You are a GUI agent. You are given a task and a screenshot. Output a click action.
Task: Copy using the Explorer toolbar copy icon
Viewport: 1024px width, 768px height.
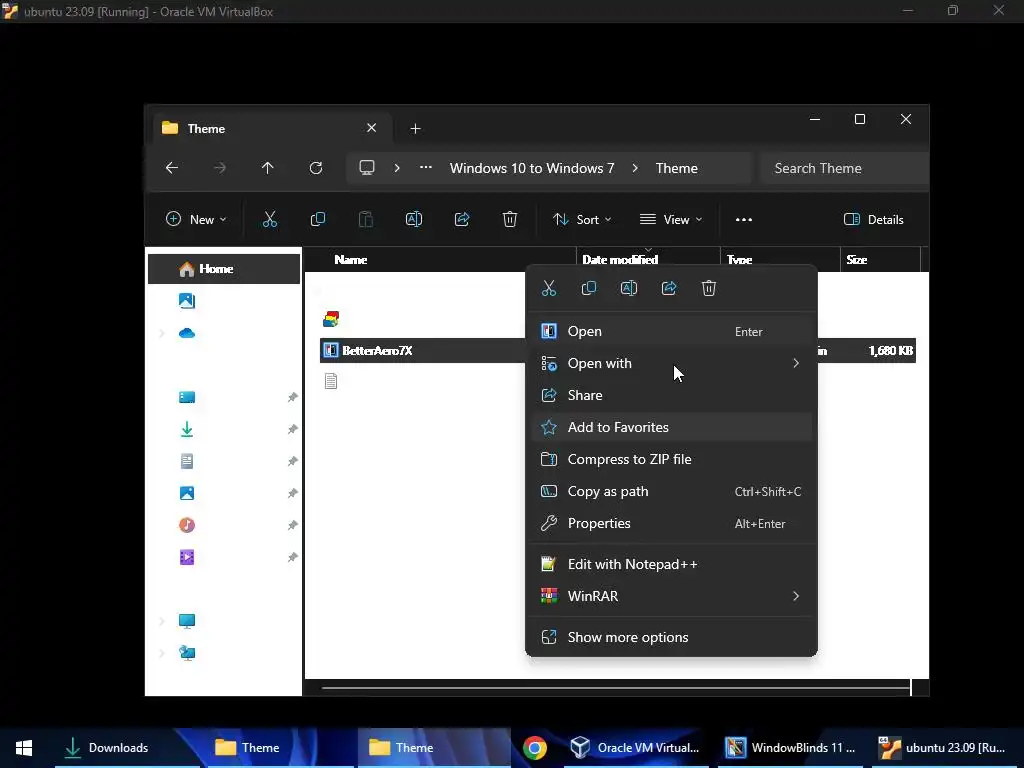pos(318,219)
